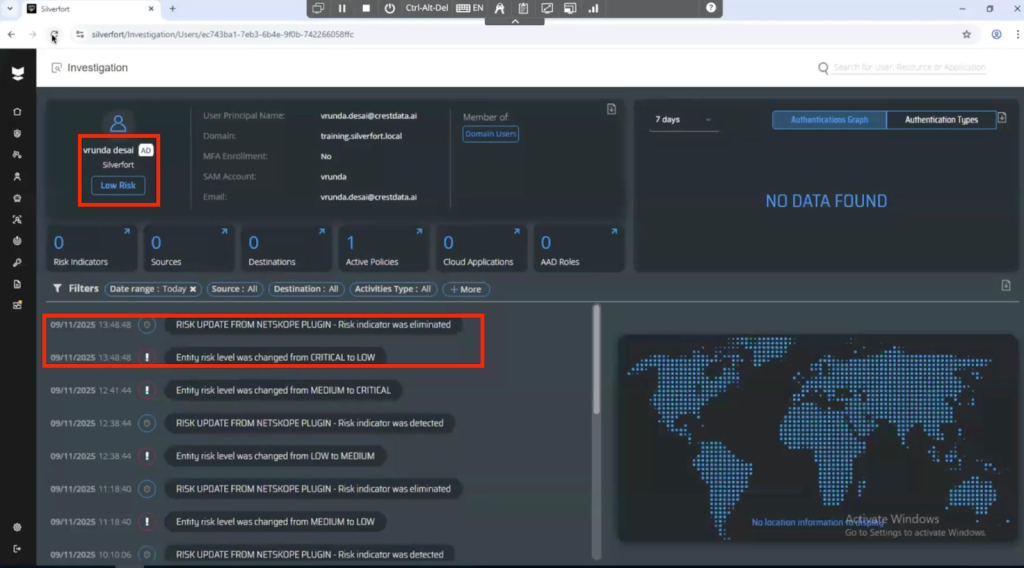Click the logout icon at sidebar bottom
The width and height of the screenshot is (1024, 568).
[18, 548]
